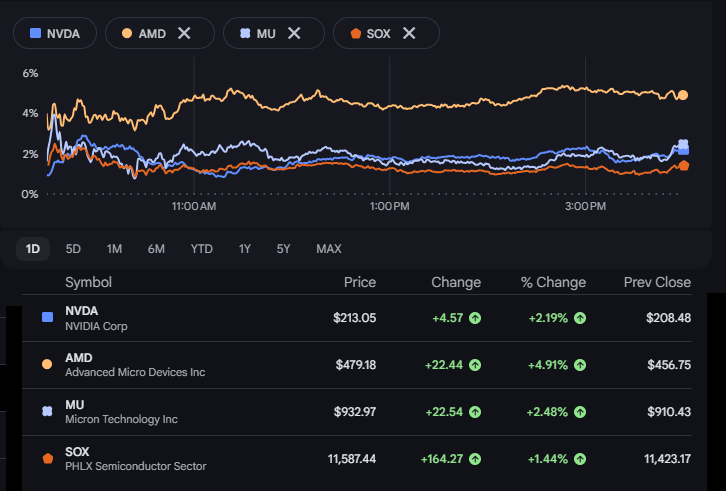Screen dimensions: 726x491
Task: Click the Symbol column header
Action: click(88, 282)
